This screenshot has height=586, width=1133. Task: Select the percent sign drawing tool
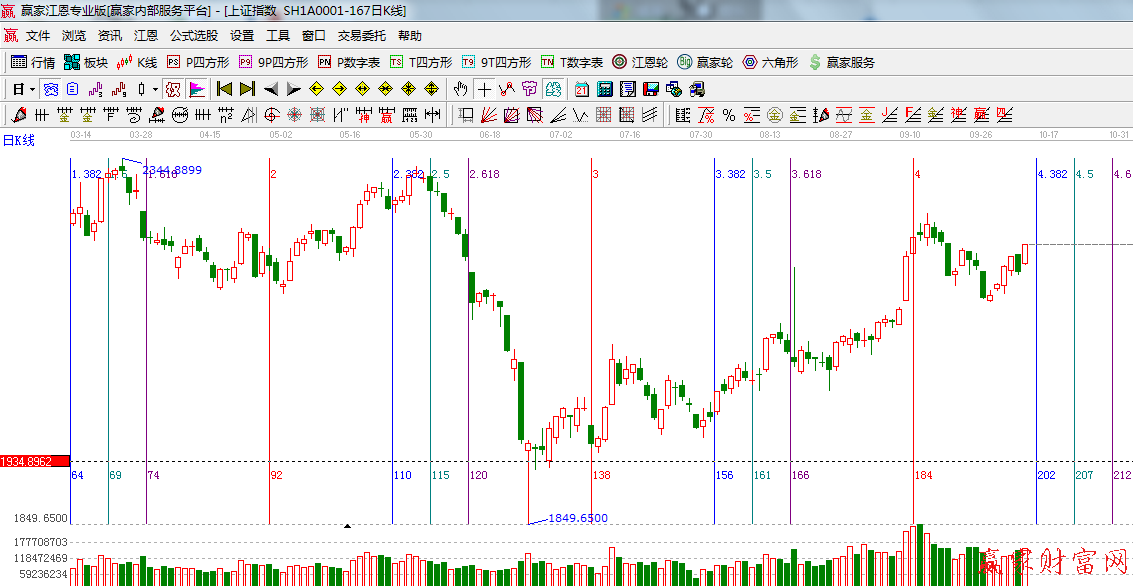[x=729, y=115]
